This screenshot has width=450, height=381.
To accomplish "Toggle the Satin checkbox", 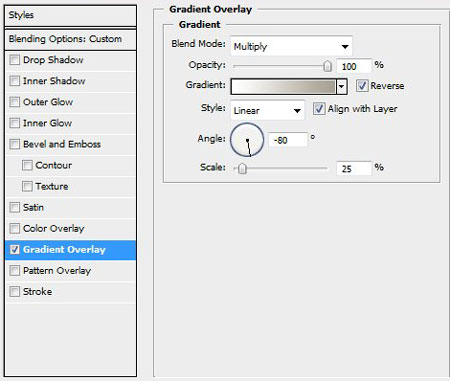I will [x=14, y=207].
